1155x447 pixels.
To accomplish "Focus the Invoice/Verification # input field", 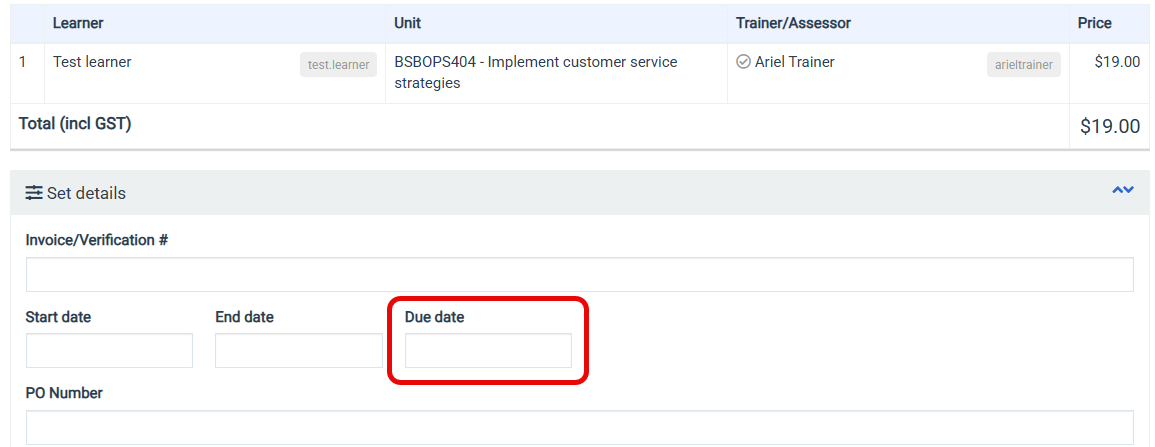I will tap(580, 275).
